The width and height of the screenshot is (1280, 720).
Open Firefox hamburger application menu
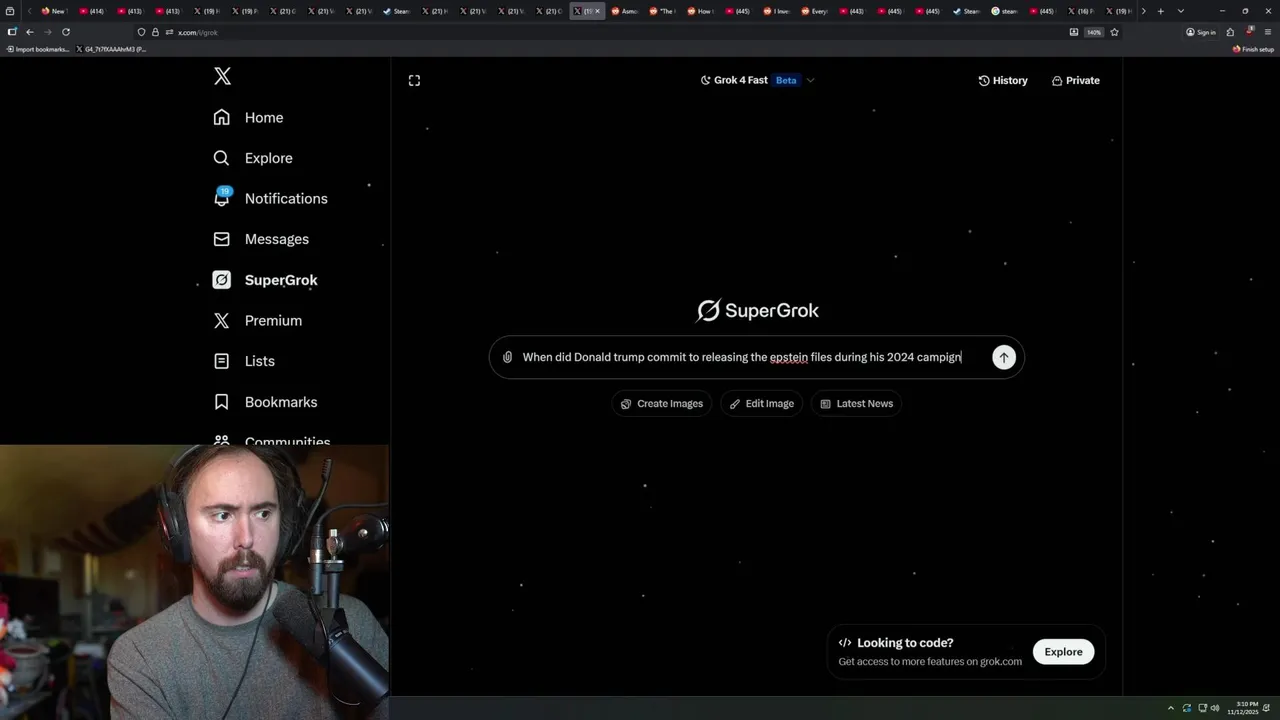tap(1267, 32)
